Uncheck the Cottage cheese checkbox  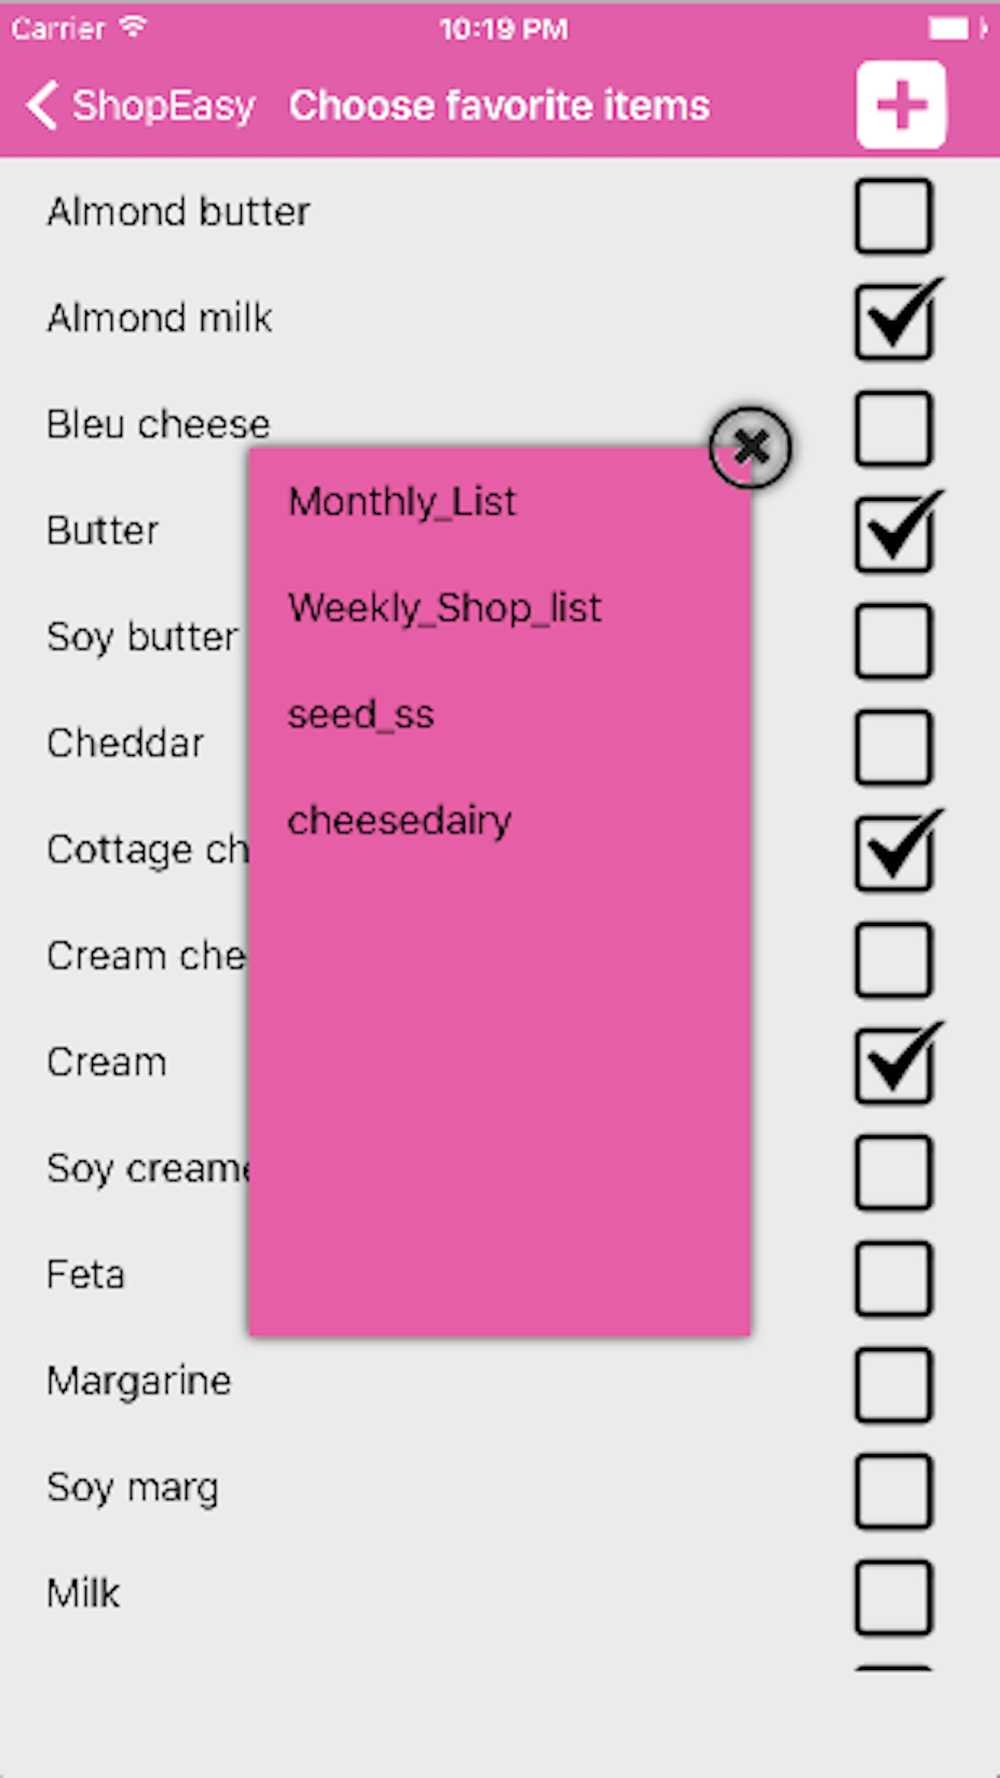(893, 853)
